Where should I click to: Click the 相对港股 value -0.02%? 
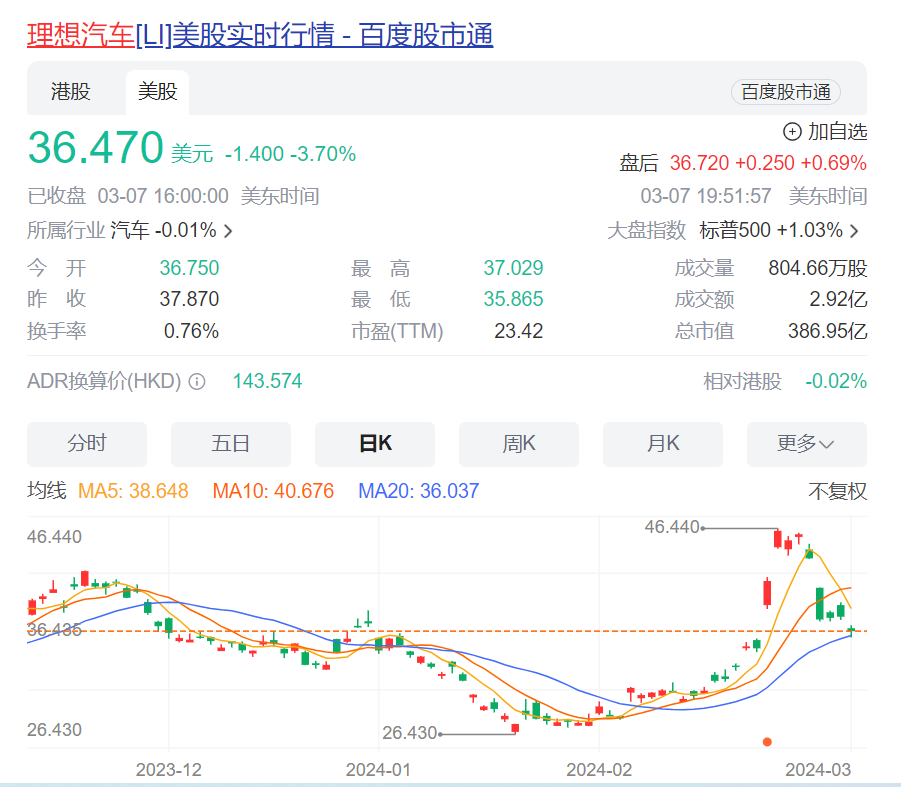click(x=836, y=381)
